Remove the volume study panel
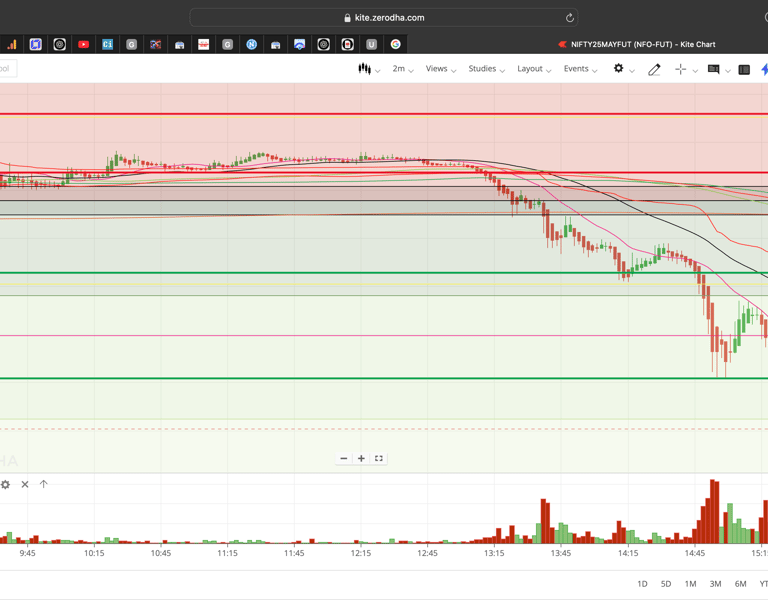Screen dimensions: 768x600 [25, 484]
